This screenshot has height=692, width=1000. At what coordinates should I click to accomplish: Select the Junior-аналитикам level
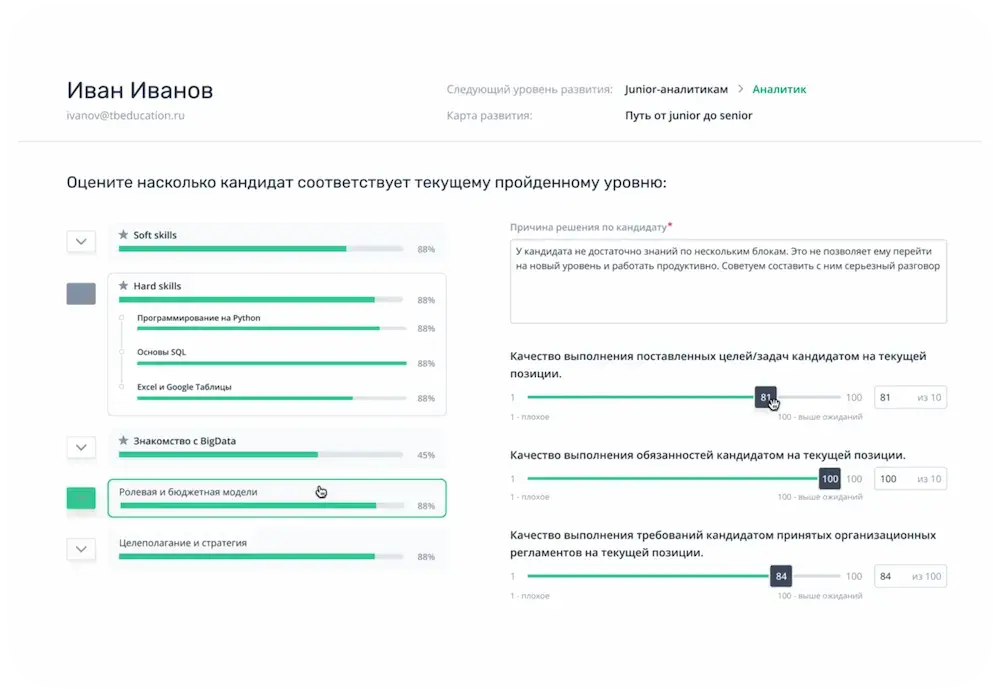tap(676, 89)
